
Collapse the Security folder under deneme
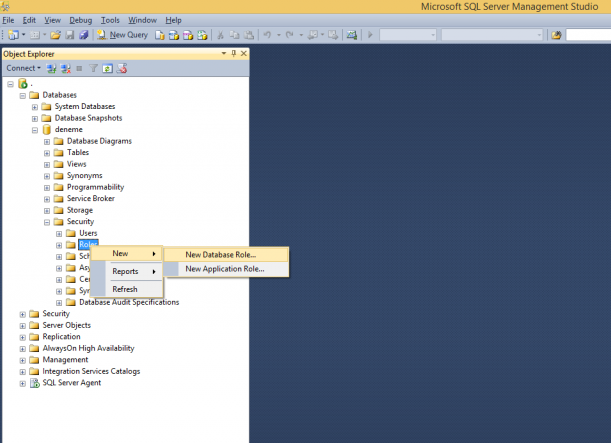coord(47,222)
